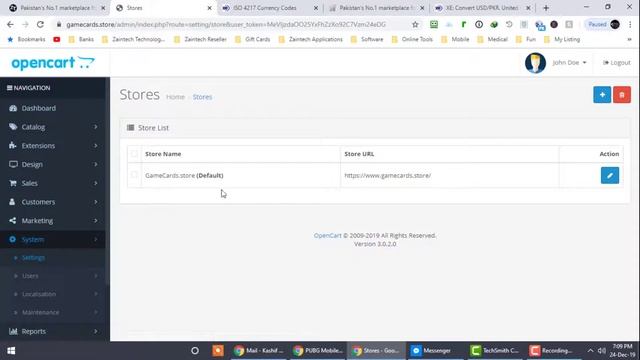The width and height of the screenshot is (640, 360).
Task: Open the Chrome three-dot menu
Action: pyautogui.click(x=630, y=24)
